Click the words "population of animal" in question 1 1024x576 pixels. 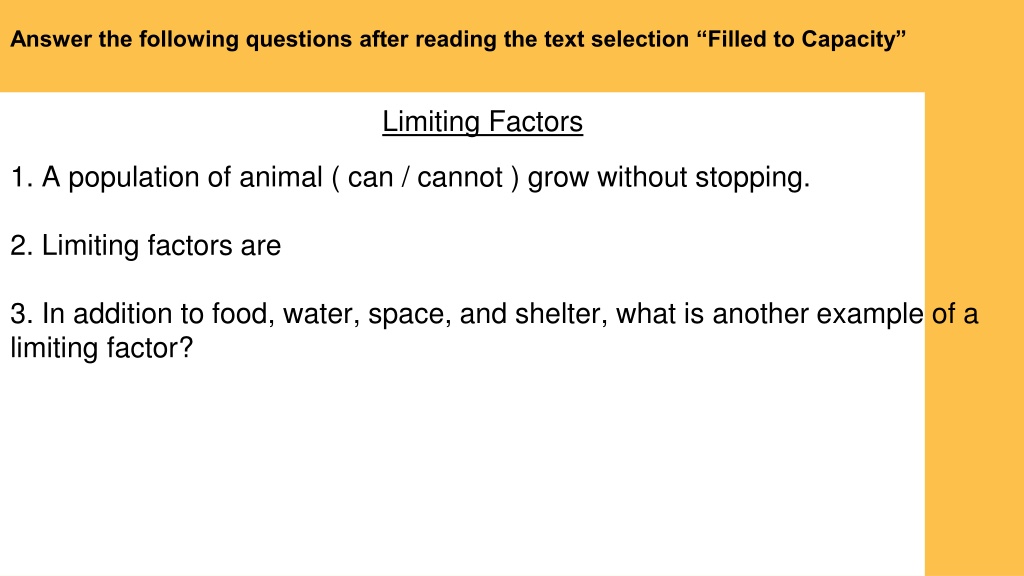click(195, 178)
